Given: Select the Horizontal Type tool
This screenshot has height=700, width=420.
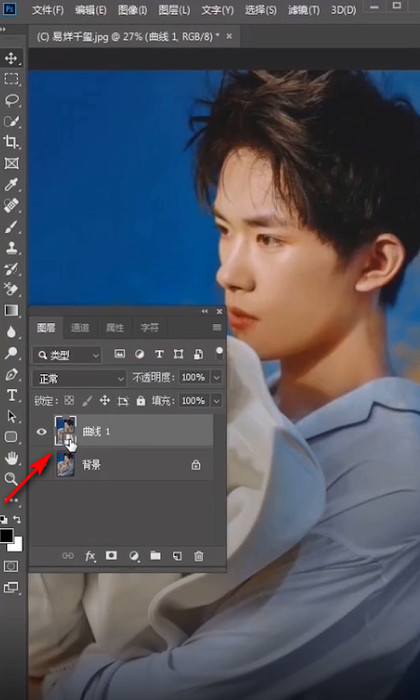Looking at the screenshot, I should (11, 395).
